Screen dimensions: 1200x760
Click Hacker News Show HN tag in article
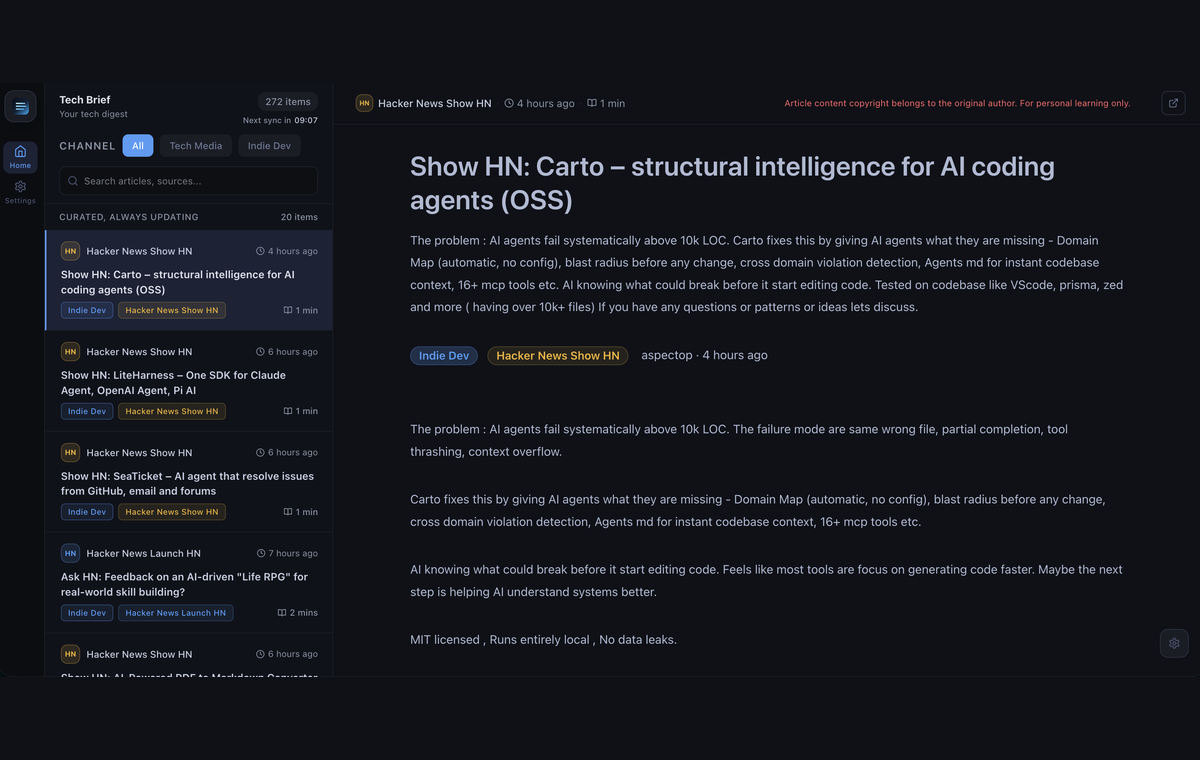(x=558, y=355)
